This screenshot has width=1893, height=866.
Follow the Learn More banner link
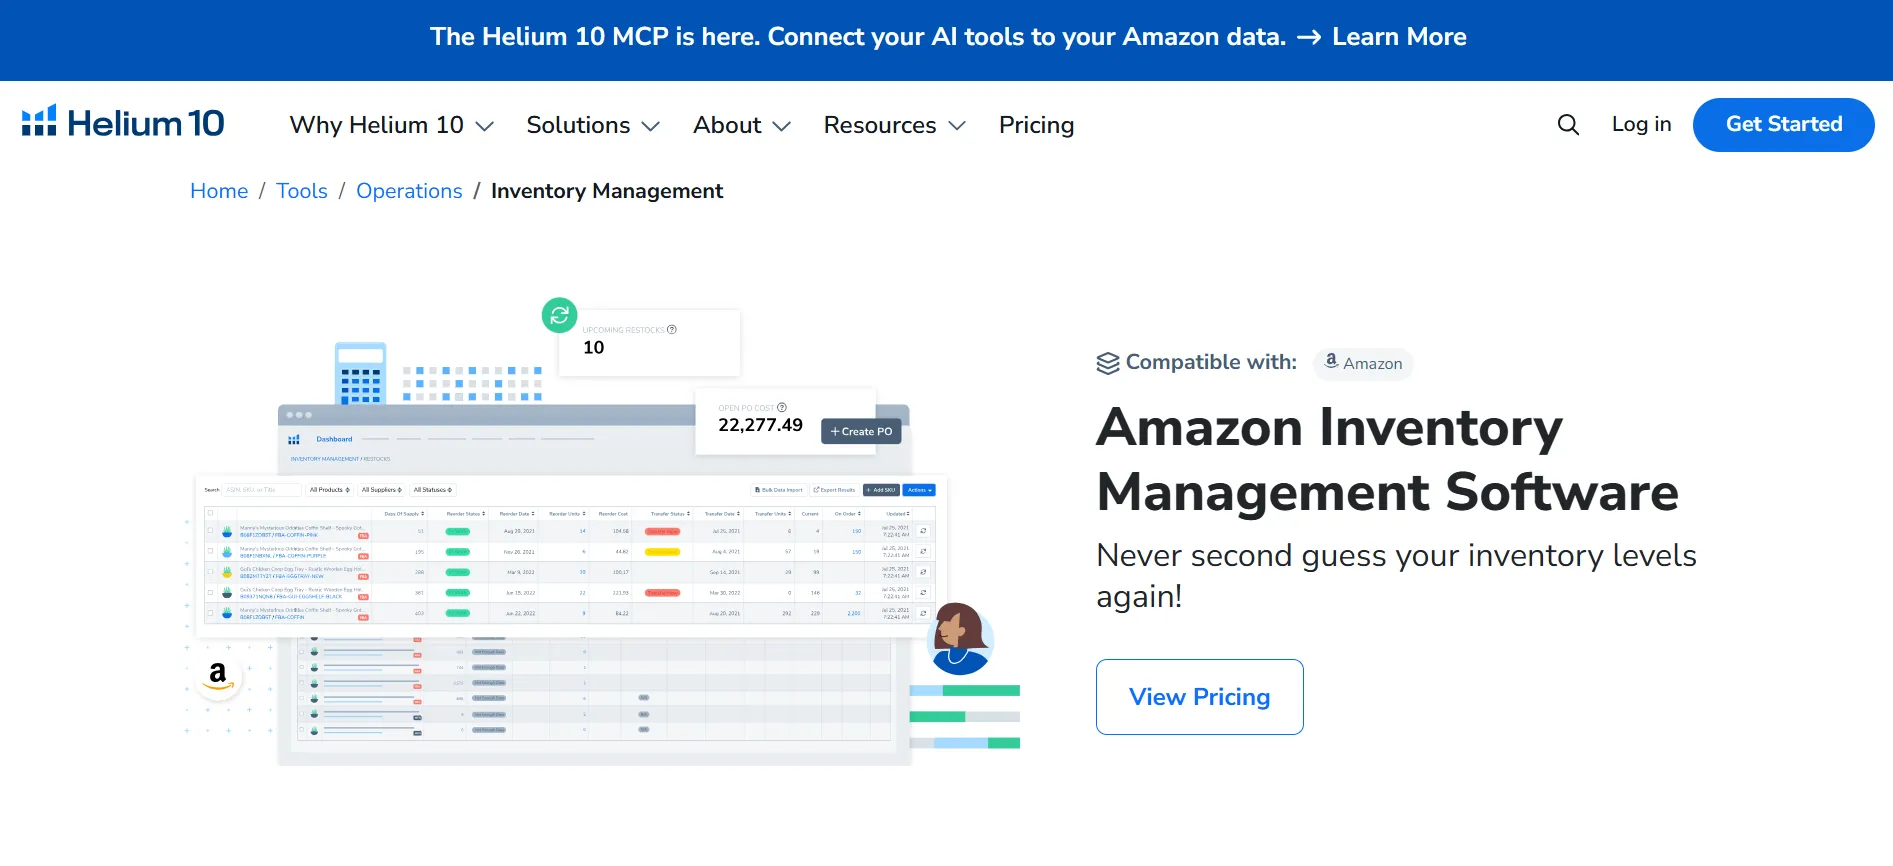point(1399,37)
